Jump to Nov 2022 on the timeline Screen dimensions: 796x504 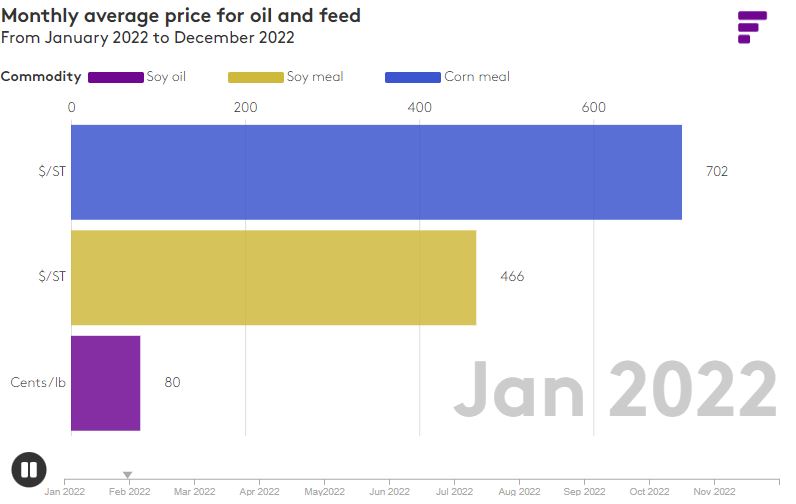[715, 491]
